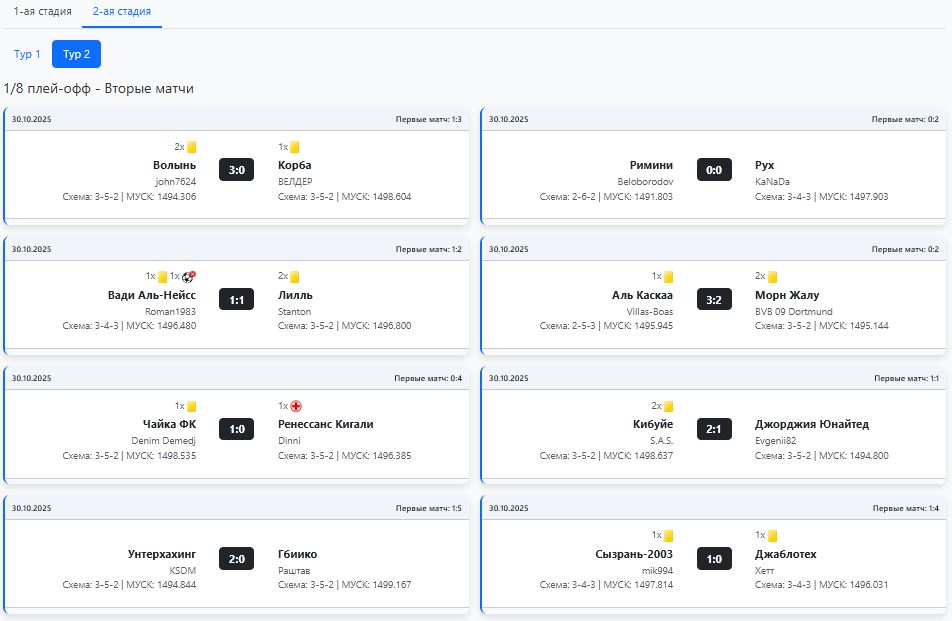Open the 3:2 score of Аль Каскаа match

point(713,300)
